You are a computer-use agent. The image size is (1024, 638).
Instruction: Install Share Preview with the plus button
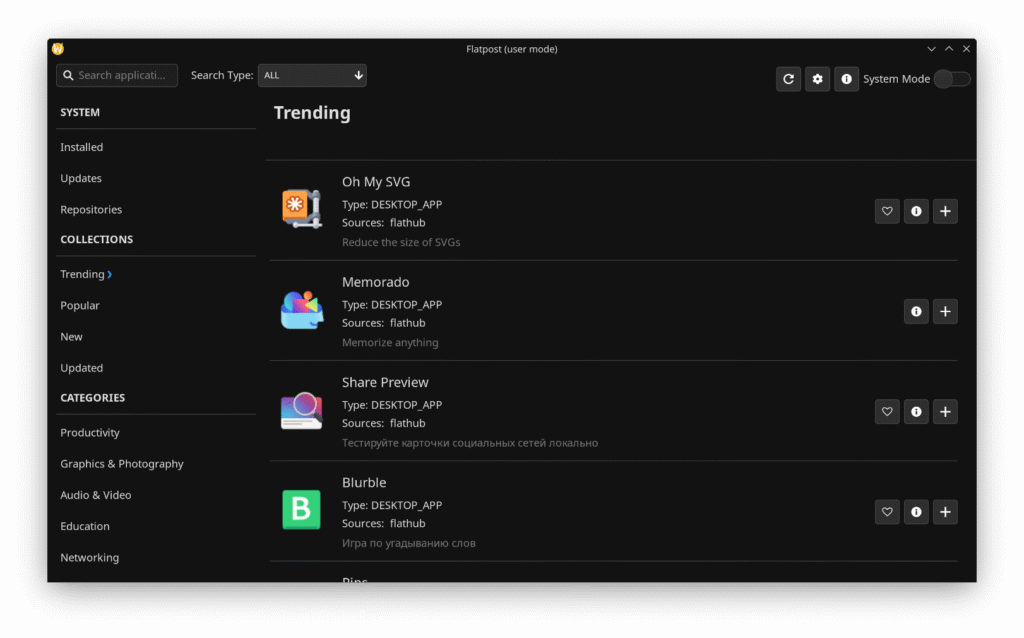945,411
